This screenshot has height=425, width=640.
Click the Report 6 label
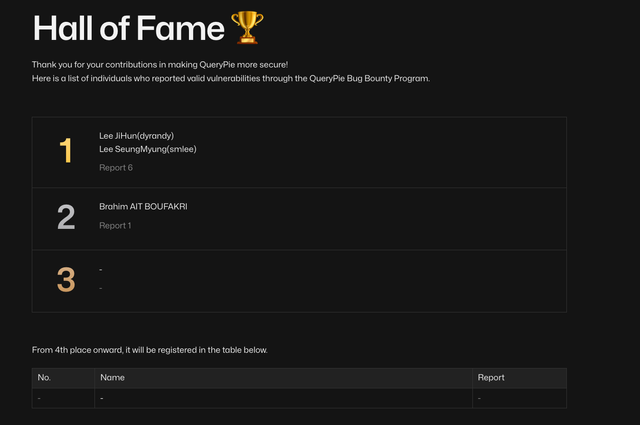coord(116,167)
